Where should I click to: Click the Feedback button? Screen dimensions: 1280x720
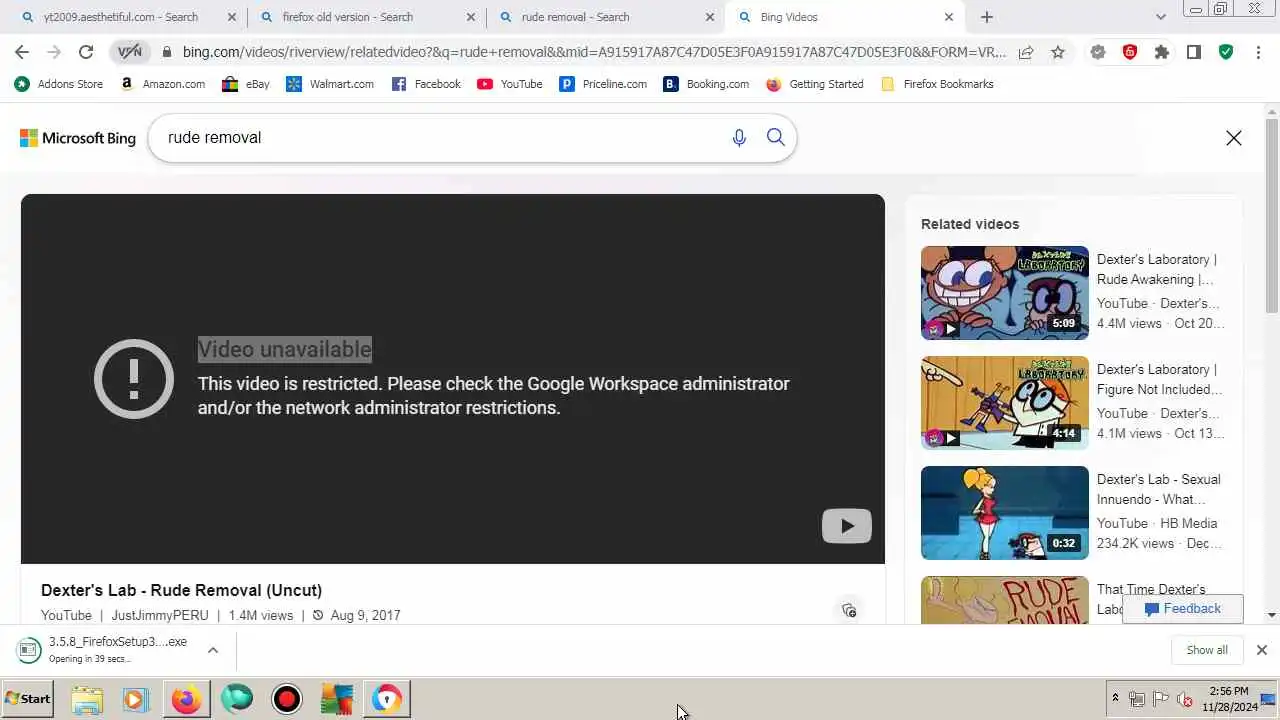coord(1183,609)
